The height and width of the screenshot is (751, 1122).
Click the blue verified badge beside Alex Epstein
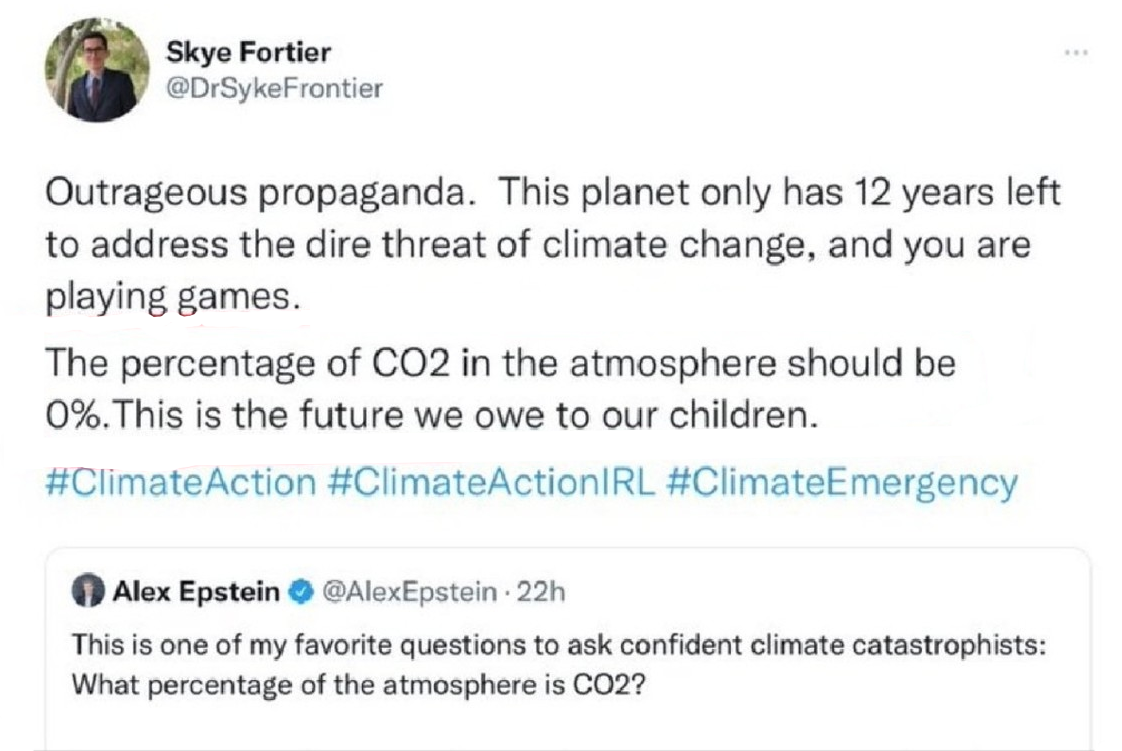click(x=298, y=593)
